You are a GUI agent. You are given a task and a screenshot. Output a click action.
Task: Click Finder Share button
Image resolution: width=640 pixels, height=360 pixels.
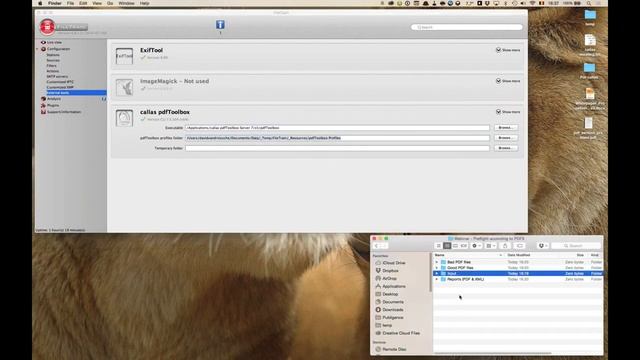pyautogui.click(x=505, y=246)
